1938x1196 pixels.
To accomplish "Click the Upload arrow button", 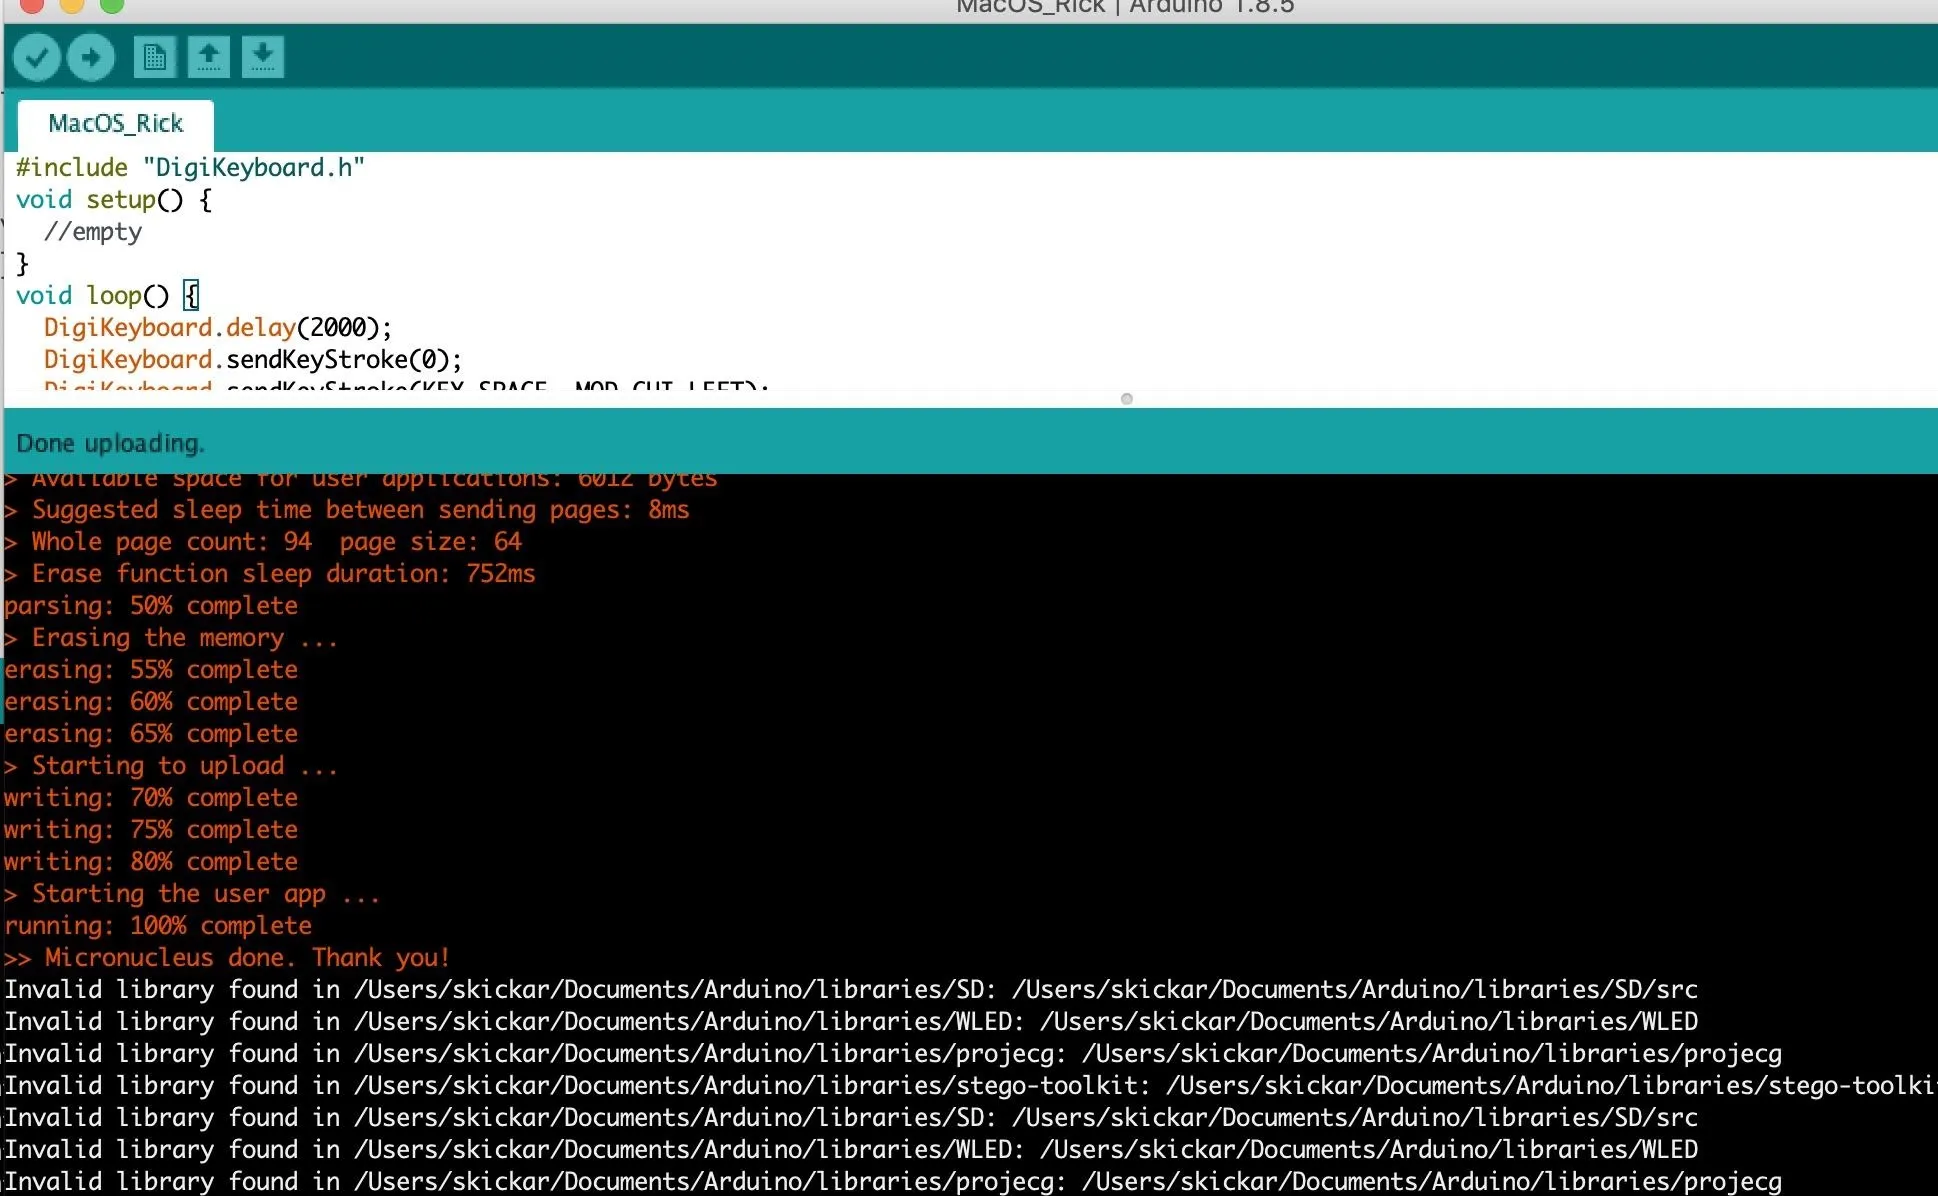I will (91, 57).
